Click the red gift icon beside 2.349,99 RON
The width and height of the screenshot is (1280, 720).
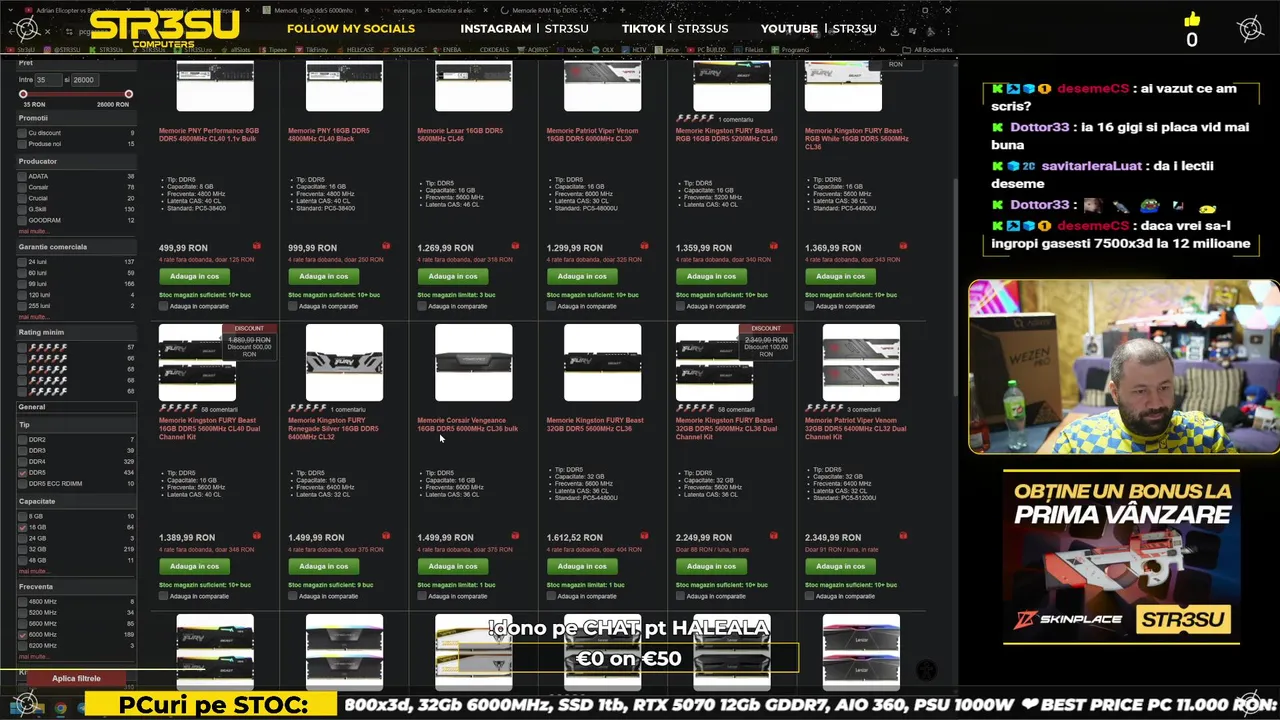pos(903,536)
